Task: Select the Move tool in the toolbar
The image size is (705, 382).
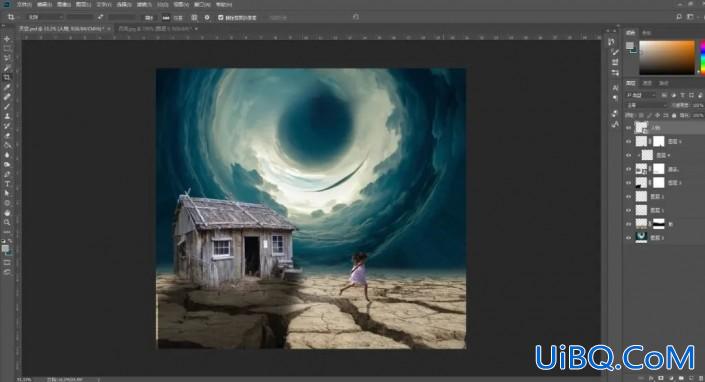Action: pos(7,39)
